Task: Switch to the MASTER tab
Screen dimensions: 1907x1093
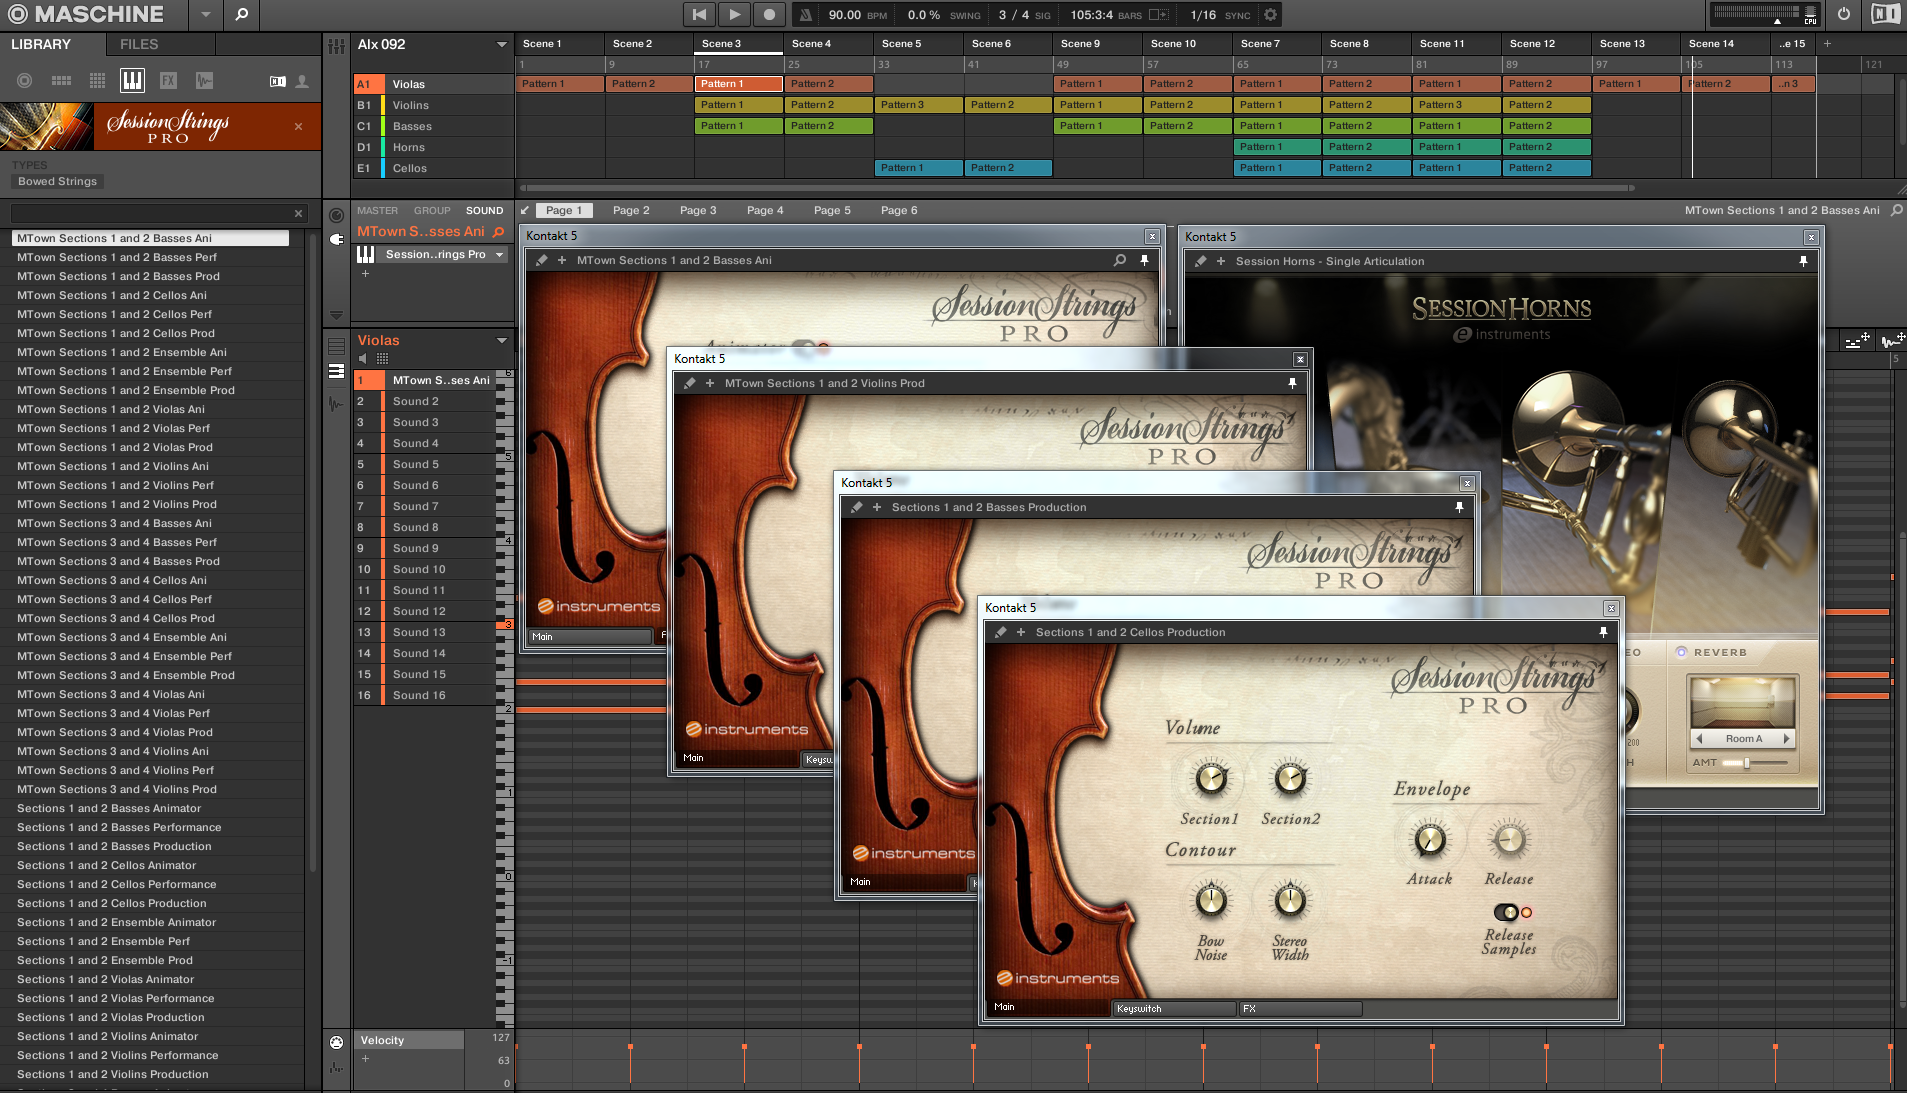Action: pyautogui.click(x=377, y=211)
